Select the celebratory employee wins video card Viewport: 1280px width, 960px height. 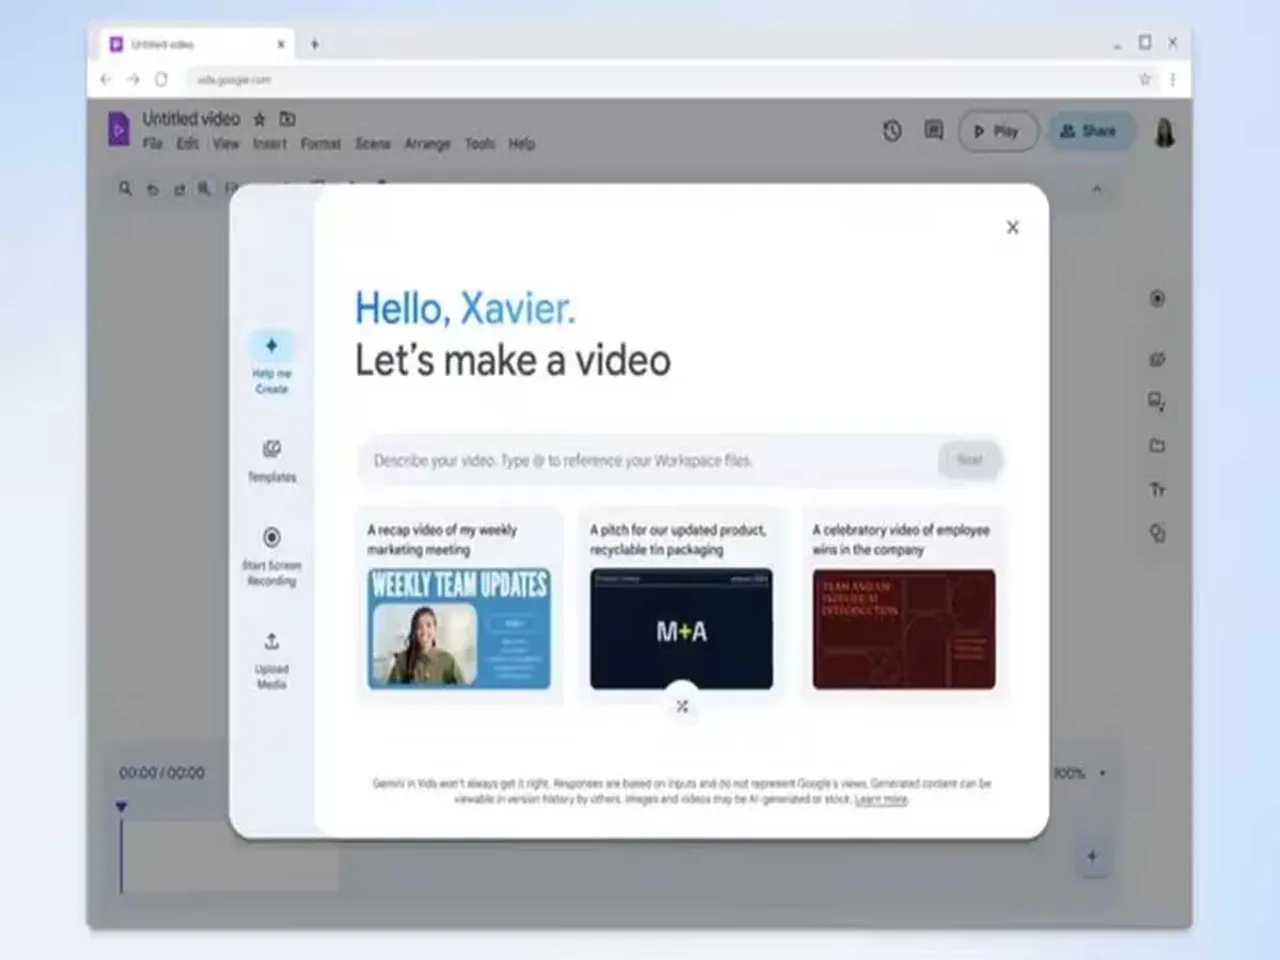(x=904, y=604)
